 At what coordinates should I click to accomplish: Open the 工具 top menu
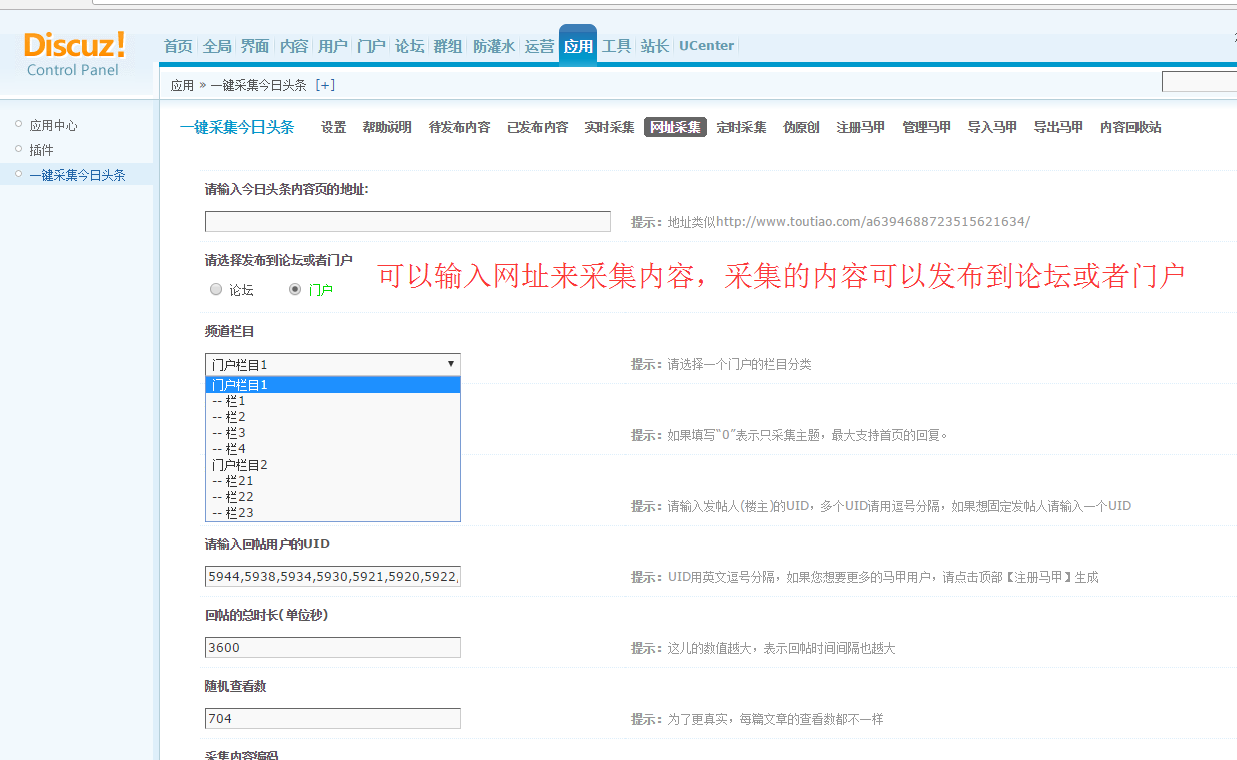coord(616,46)
